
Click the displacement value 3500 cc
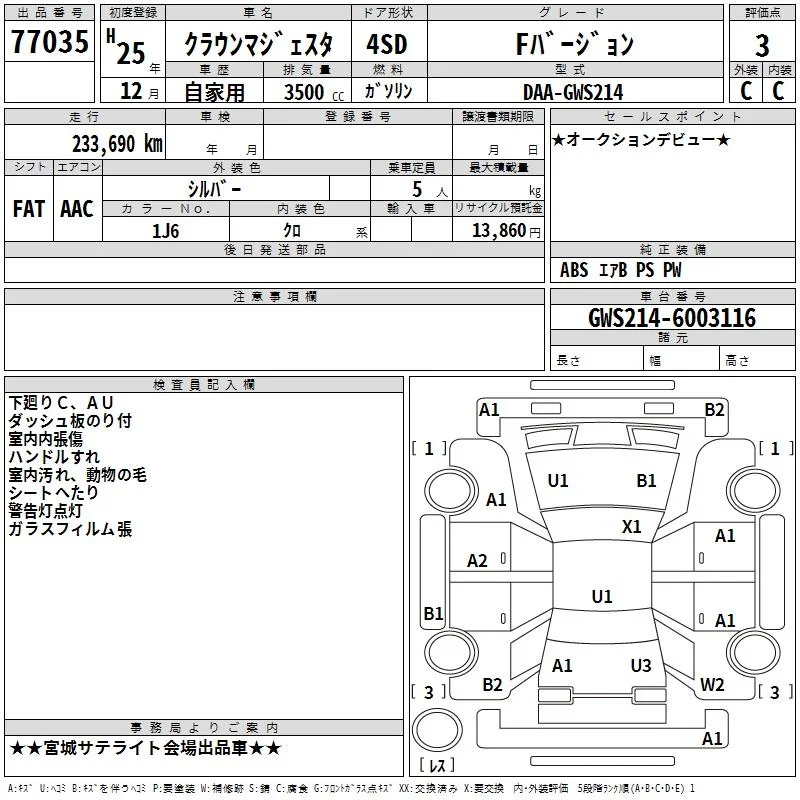314,92
